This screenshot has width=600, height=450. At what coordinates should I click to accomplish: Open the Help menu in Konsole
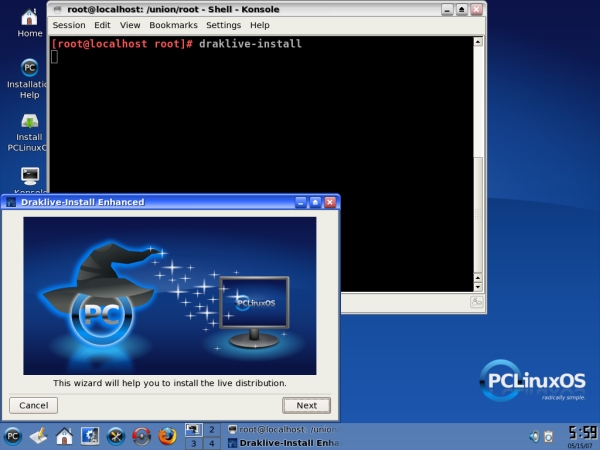click(260, 25)
